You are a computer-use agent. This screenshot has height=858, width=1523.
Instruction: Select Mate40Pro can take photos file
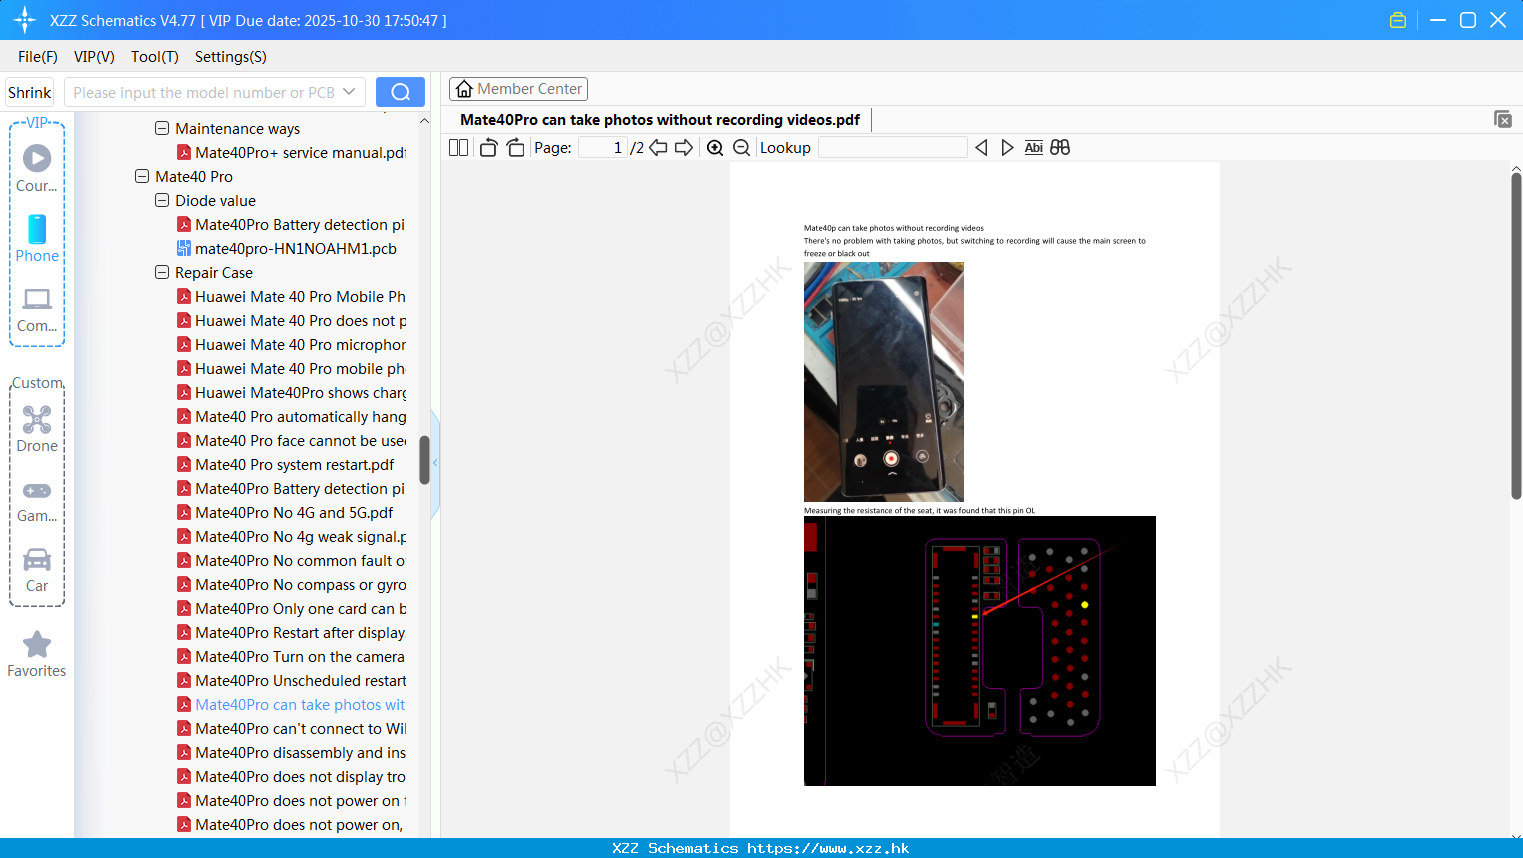pos(291,705)
